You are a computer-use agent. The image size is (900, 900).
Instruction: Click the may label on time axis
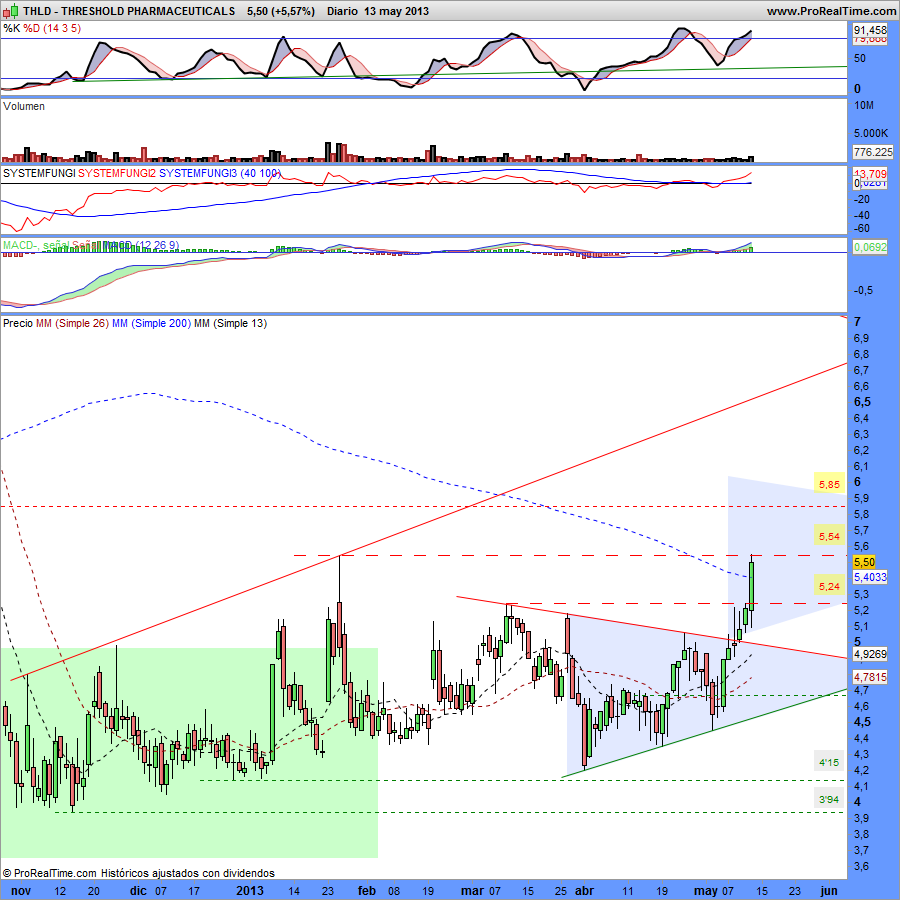point(706,891)
